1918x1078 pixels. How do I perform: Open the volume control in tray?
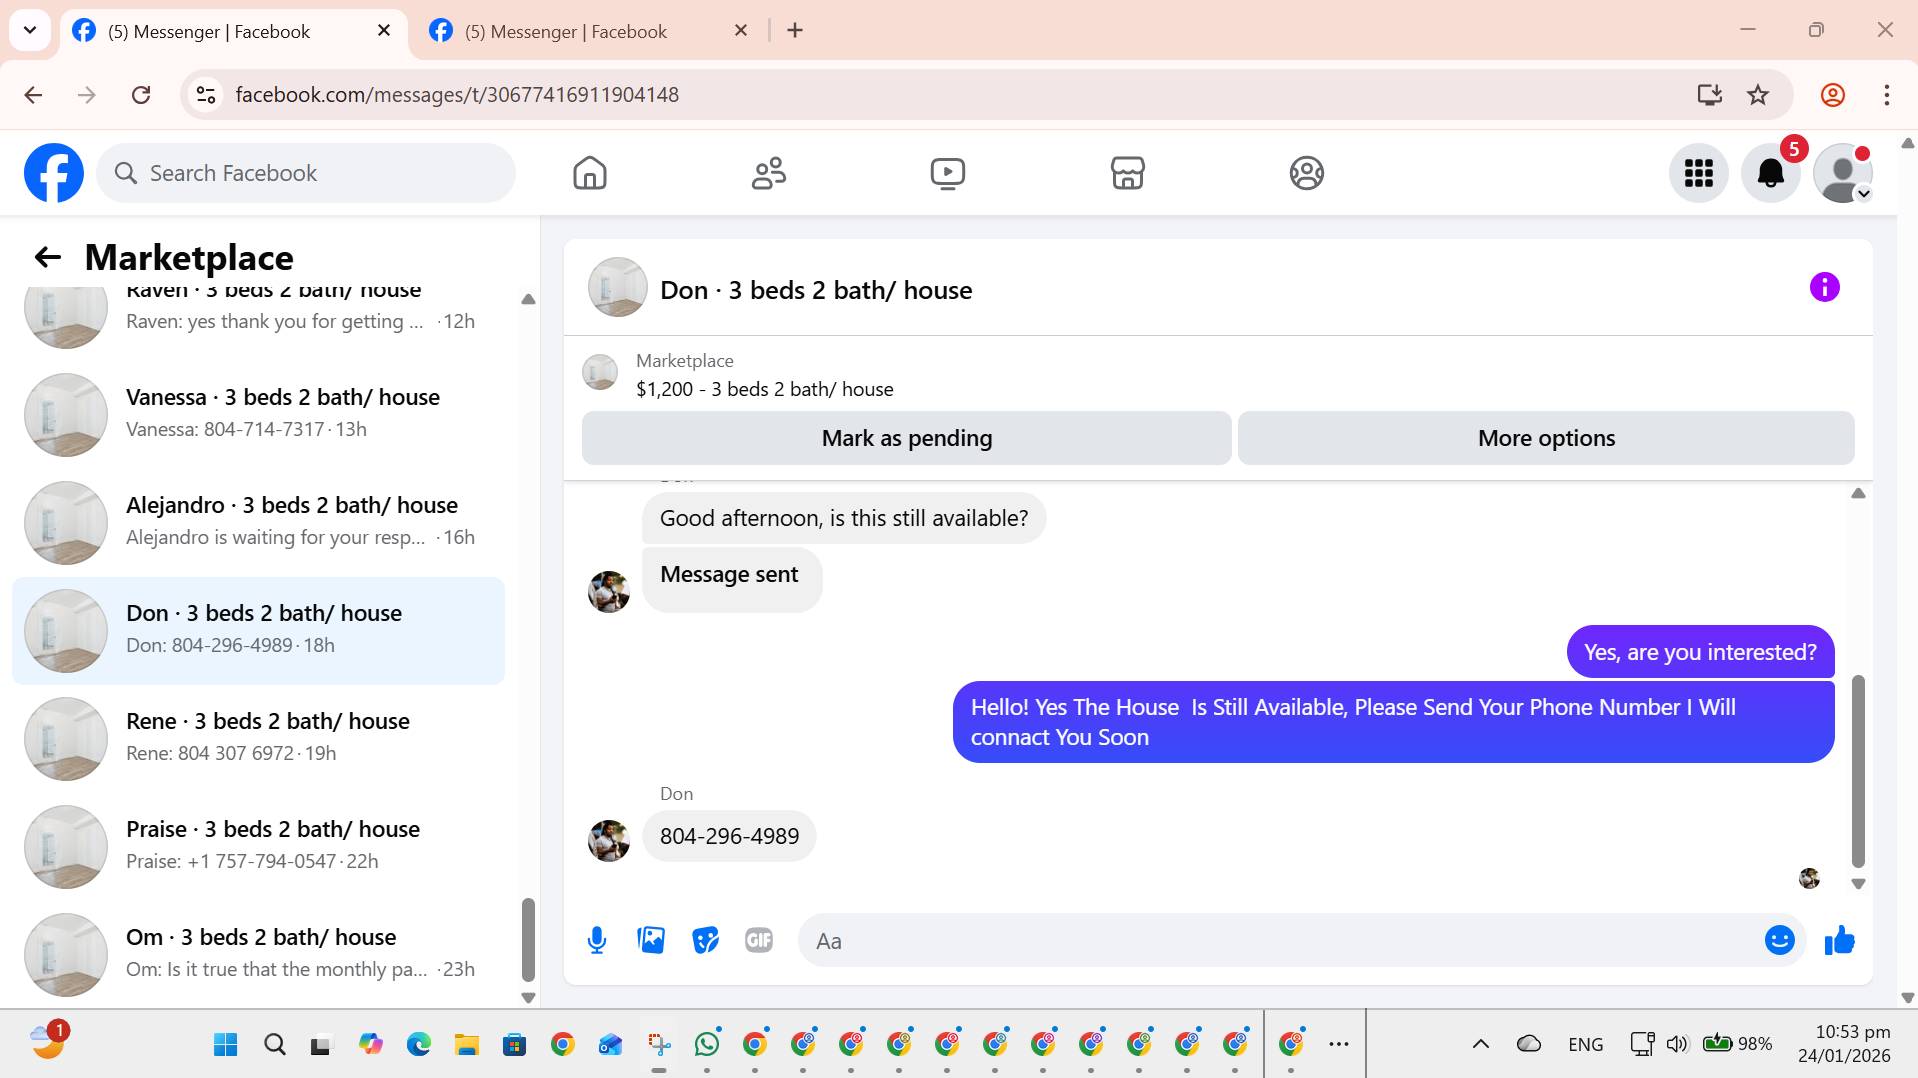1677,1044
